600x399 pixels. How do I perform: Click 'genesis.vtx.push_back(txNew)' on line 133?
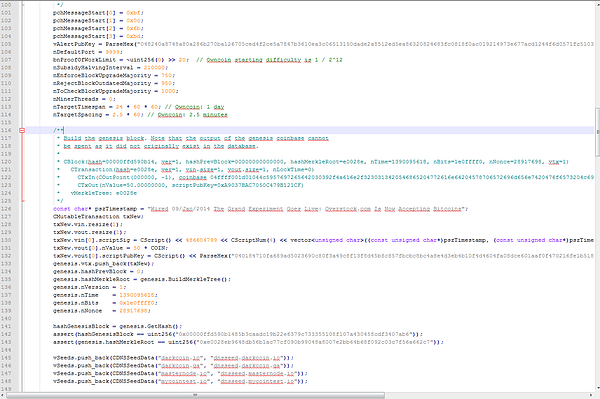click(102, 264)
